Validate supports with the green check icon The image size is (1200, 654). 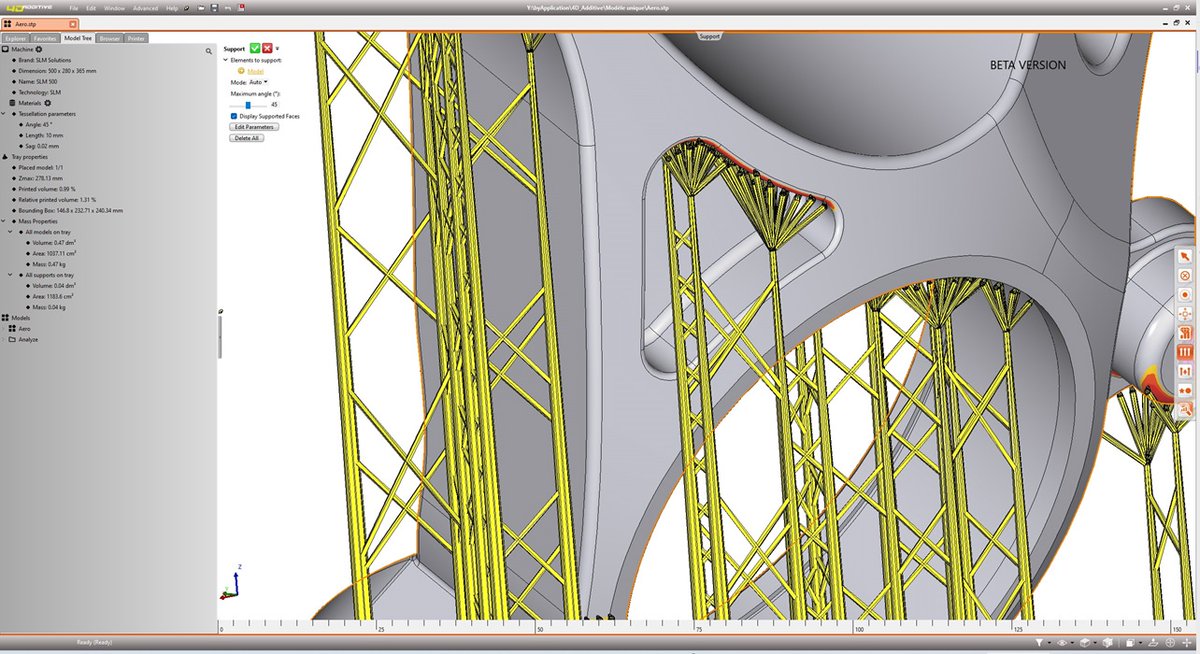pos(254,48)
